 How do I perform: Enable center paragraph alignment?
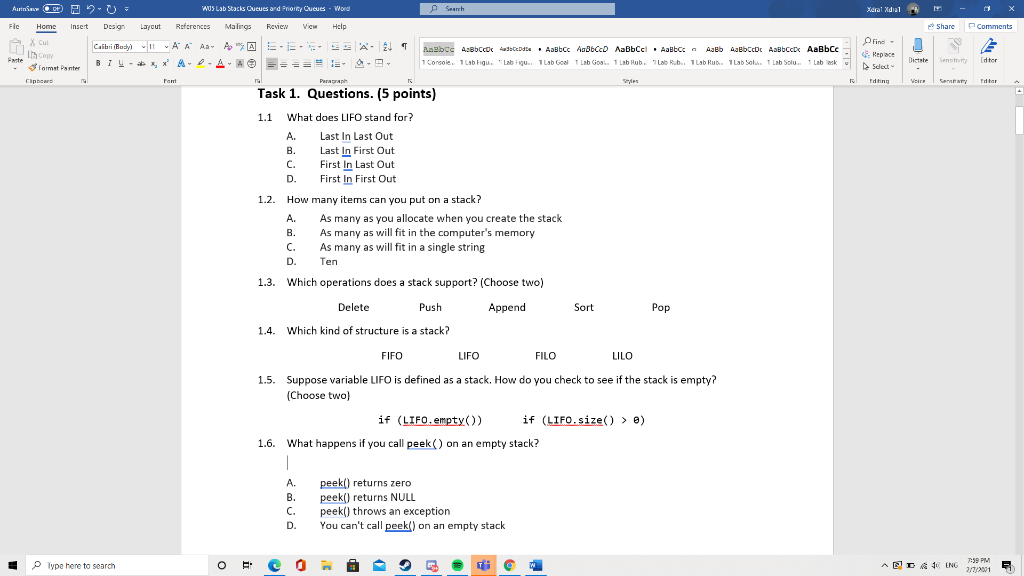pos(283,64)
